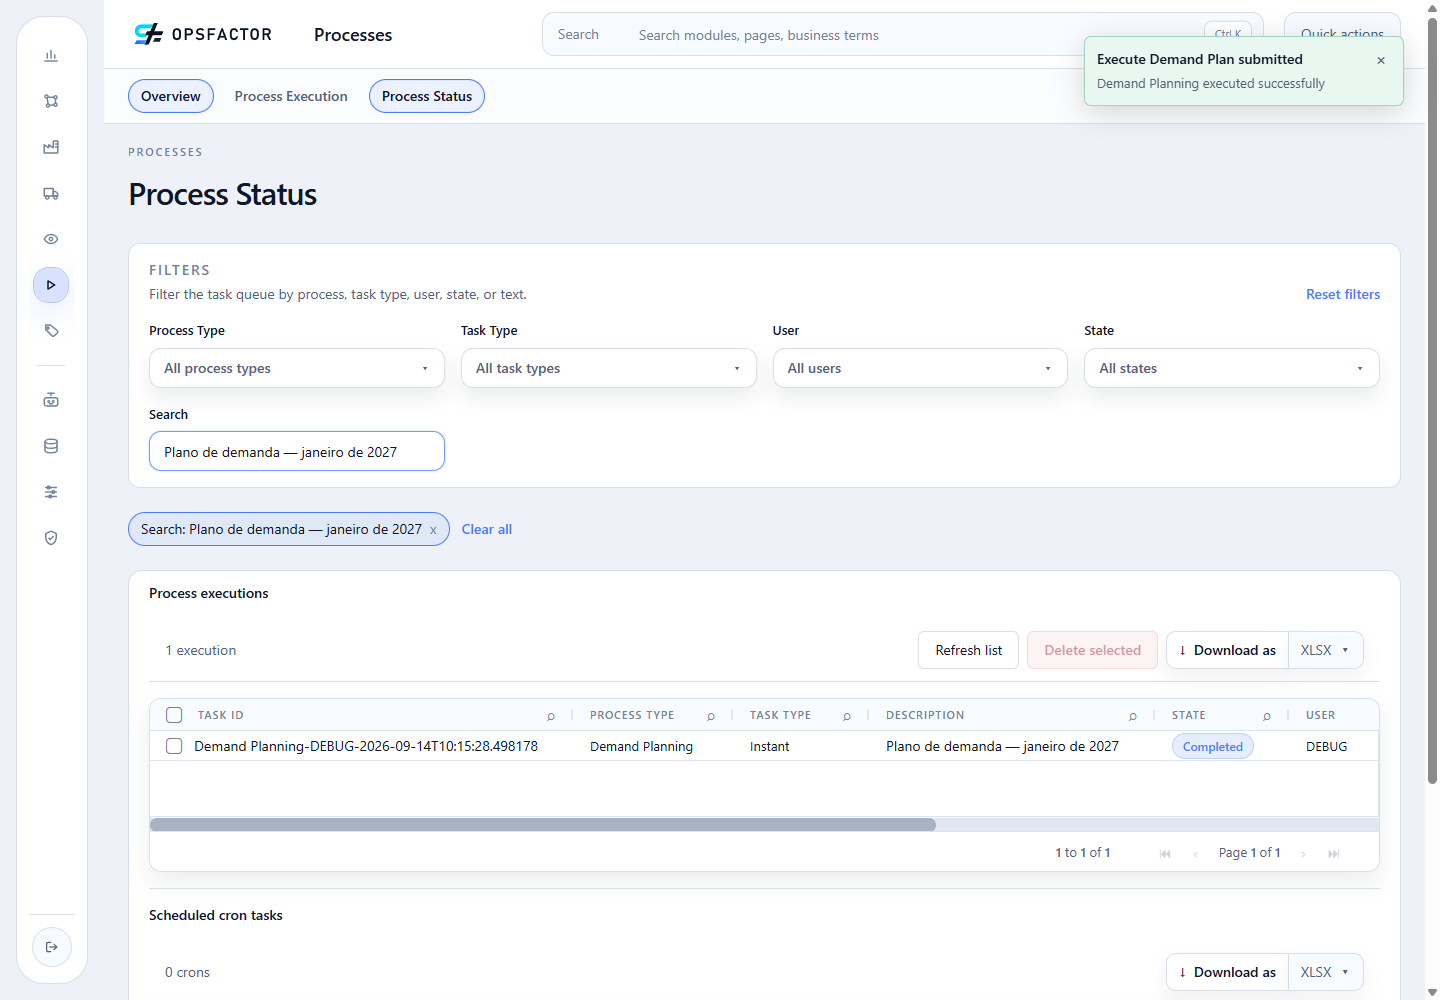
Task: Open the factory production sidebar icon
Action: point(51,147)
